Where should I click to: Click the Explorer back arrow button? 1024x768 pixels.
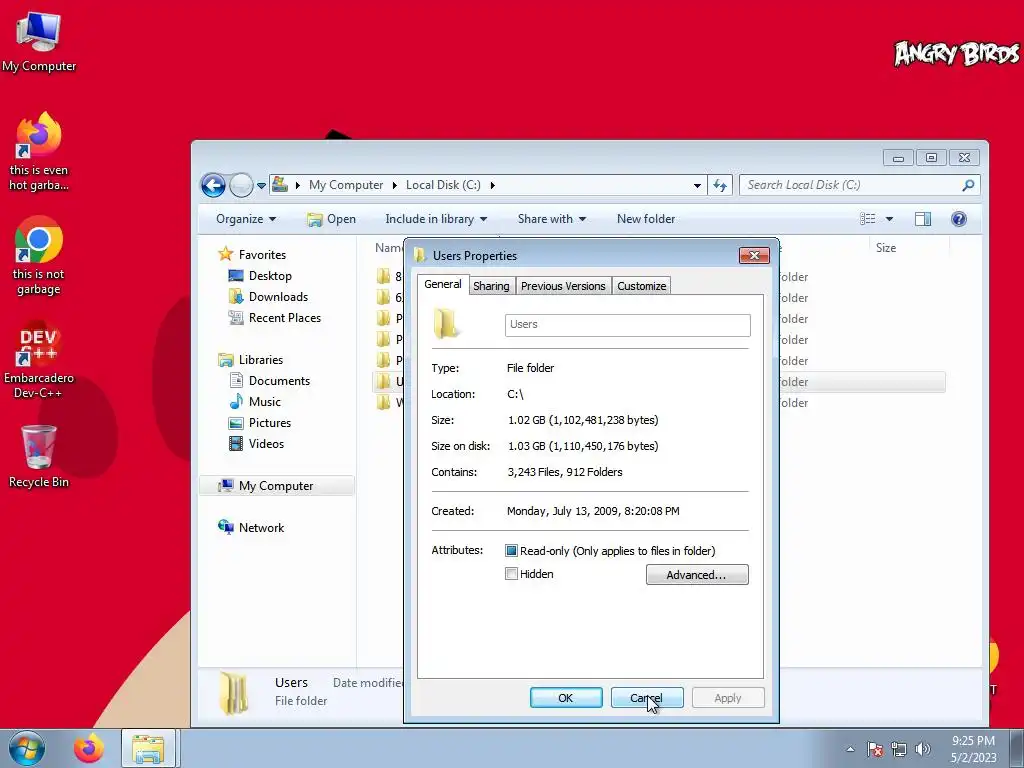pos(213,185)
